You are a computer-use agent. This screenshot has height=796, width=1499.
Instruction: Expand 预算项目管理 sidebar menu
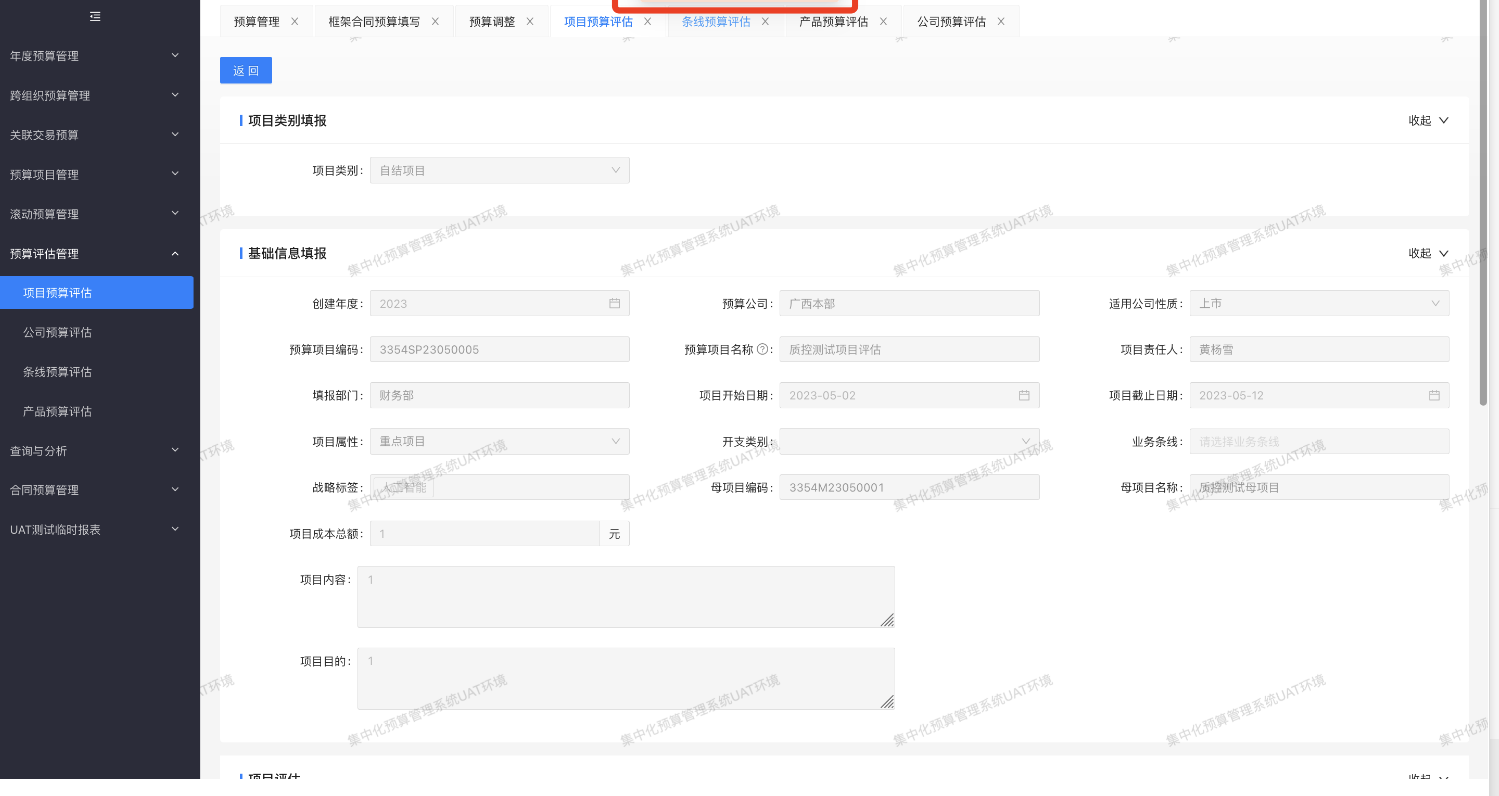(x=97, y=174)
